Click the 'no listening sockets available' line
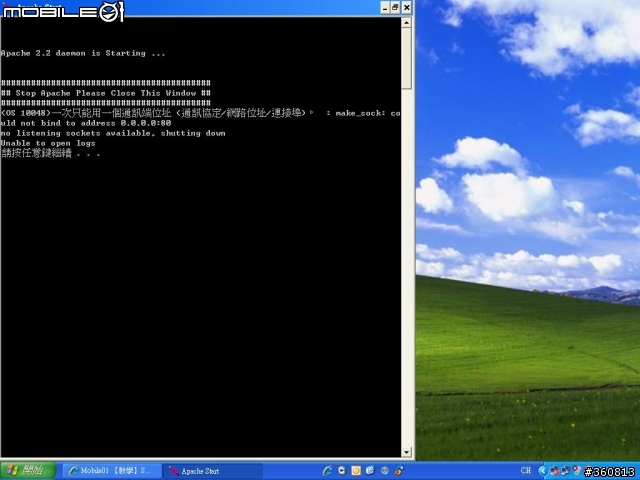Viewport: 640px width, 480px height. (x=113, y=133)
